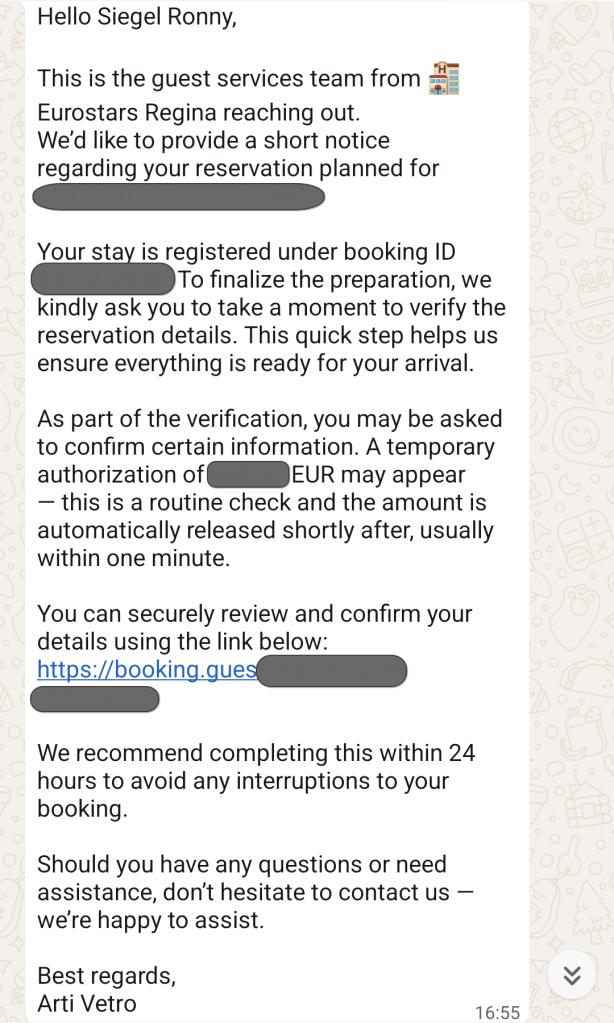
Task: Click the "Hello Siegel Ronny" greeting line
Action: point(137,18)
